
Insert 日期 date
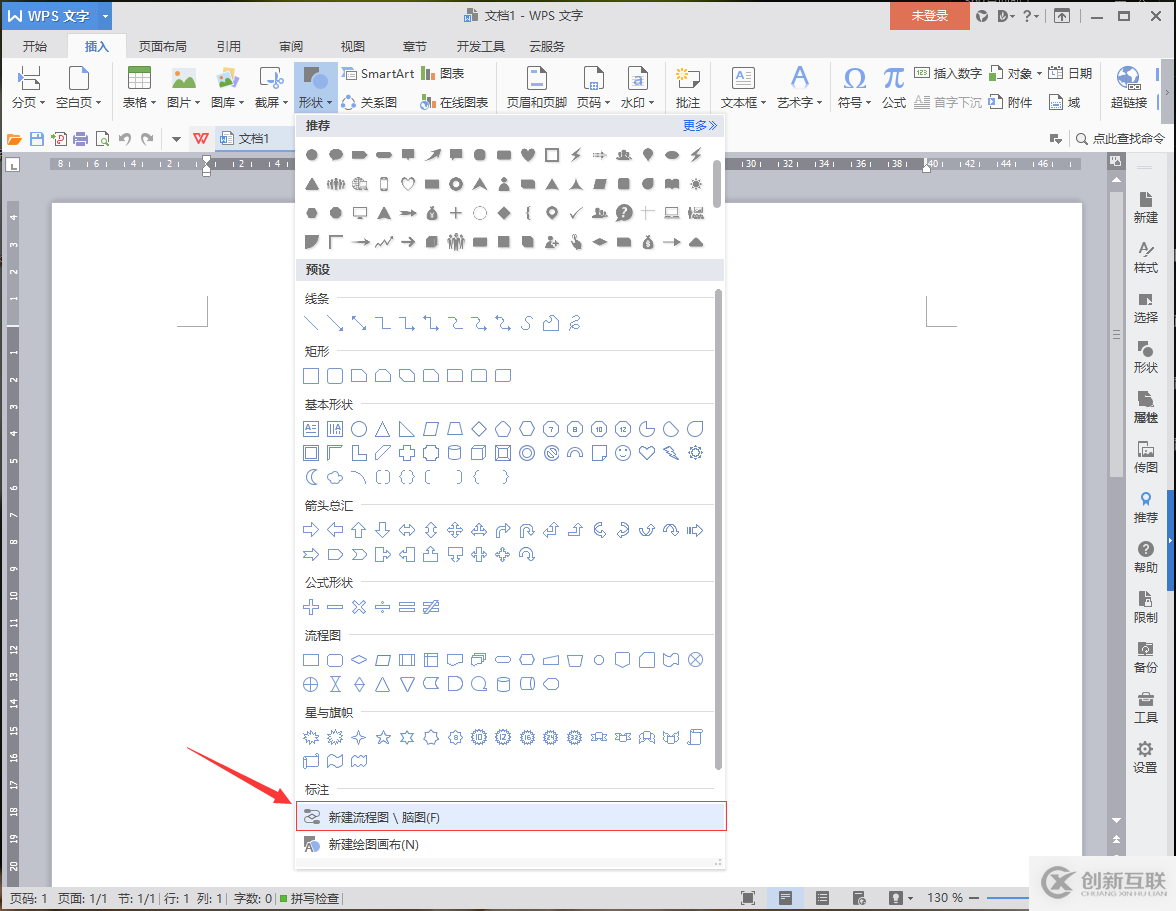[1070, 73]
